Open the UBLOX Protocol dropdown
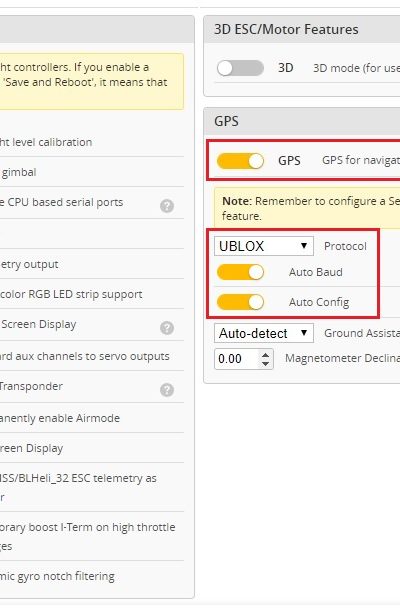The height and width of the screenshot is (610, 400). 264,246
